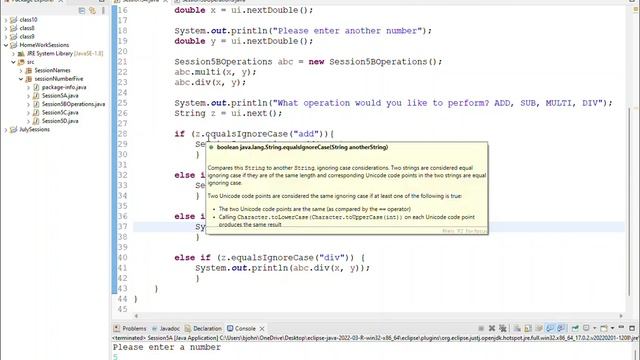
Task: Click else if equalsIgnoreCase("div") on line 40
Action: [269, 258]
